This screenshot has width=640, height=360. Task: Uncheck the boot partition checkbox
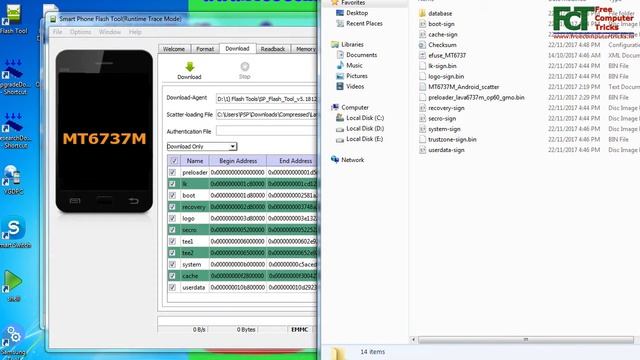click(173, 196)
